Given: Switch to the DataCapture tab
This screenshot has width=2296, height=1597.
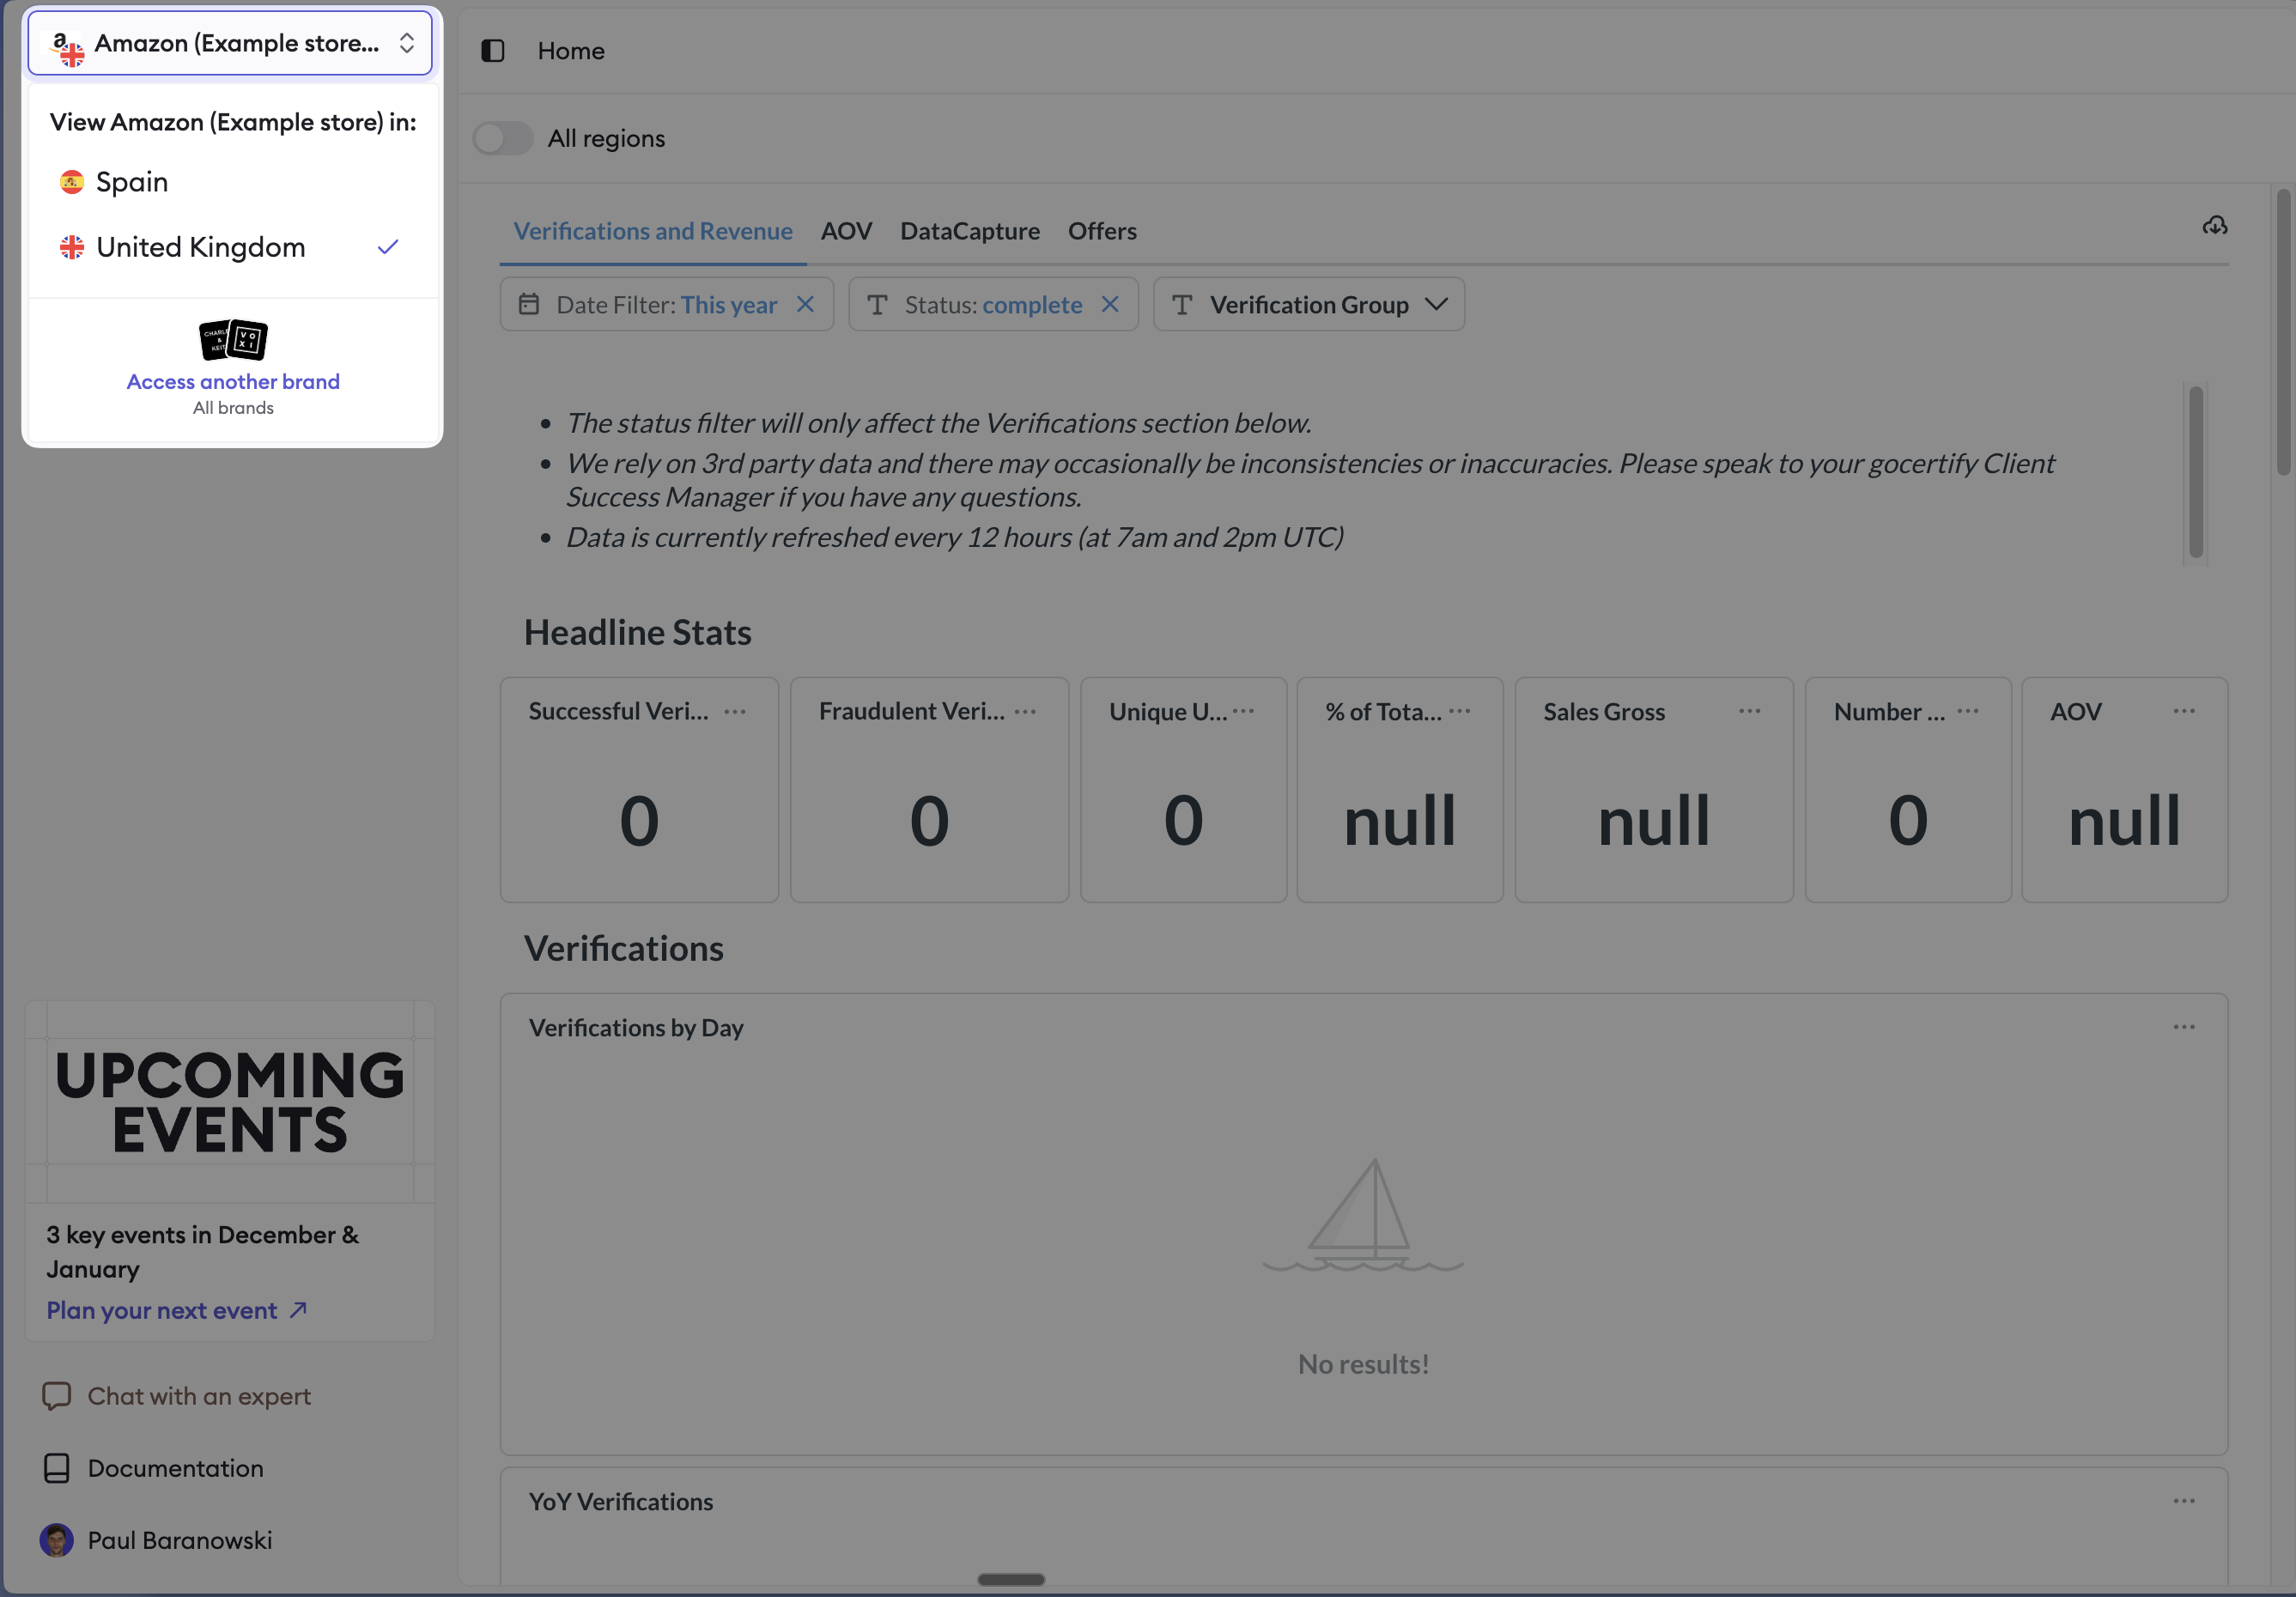Looking at the screenshot, I should coord(969,231).
